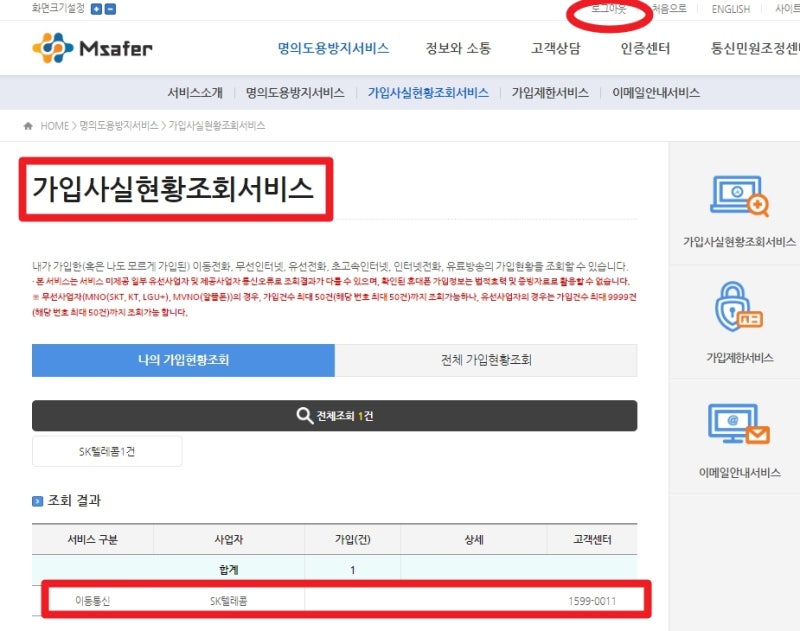Click SK텔레콤1건 filter button
This screenshot has height=631, width=800.
[x=107, y=451]
